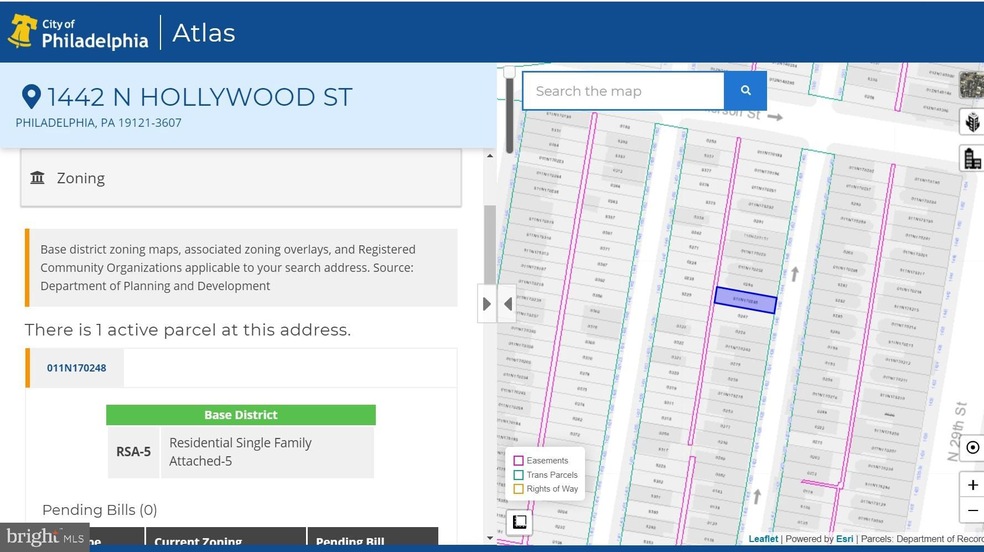
Task: Open the Leaflet attribution link
Action: (x=763, y=539)
